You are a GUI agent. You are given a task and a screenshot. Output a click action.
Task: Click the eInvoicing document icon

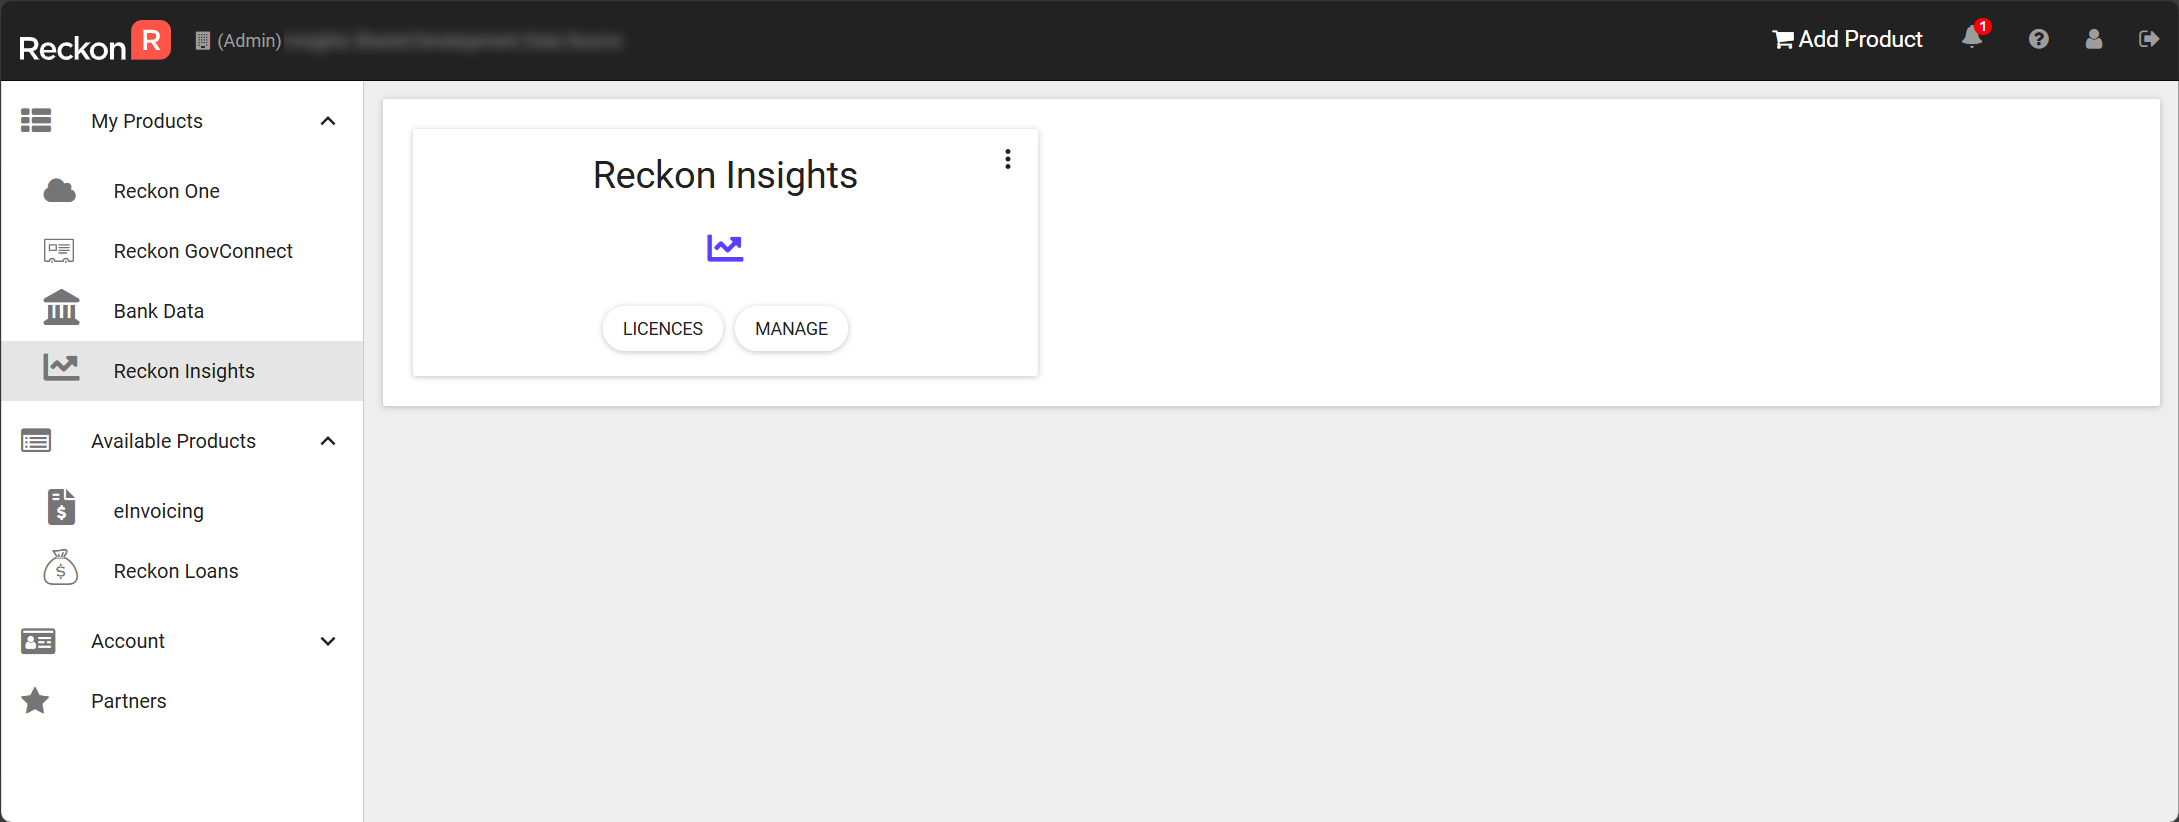click(x=61, y=507)
